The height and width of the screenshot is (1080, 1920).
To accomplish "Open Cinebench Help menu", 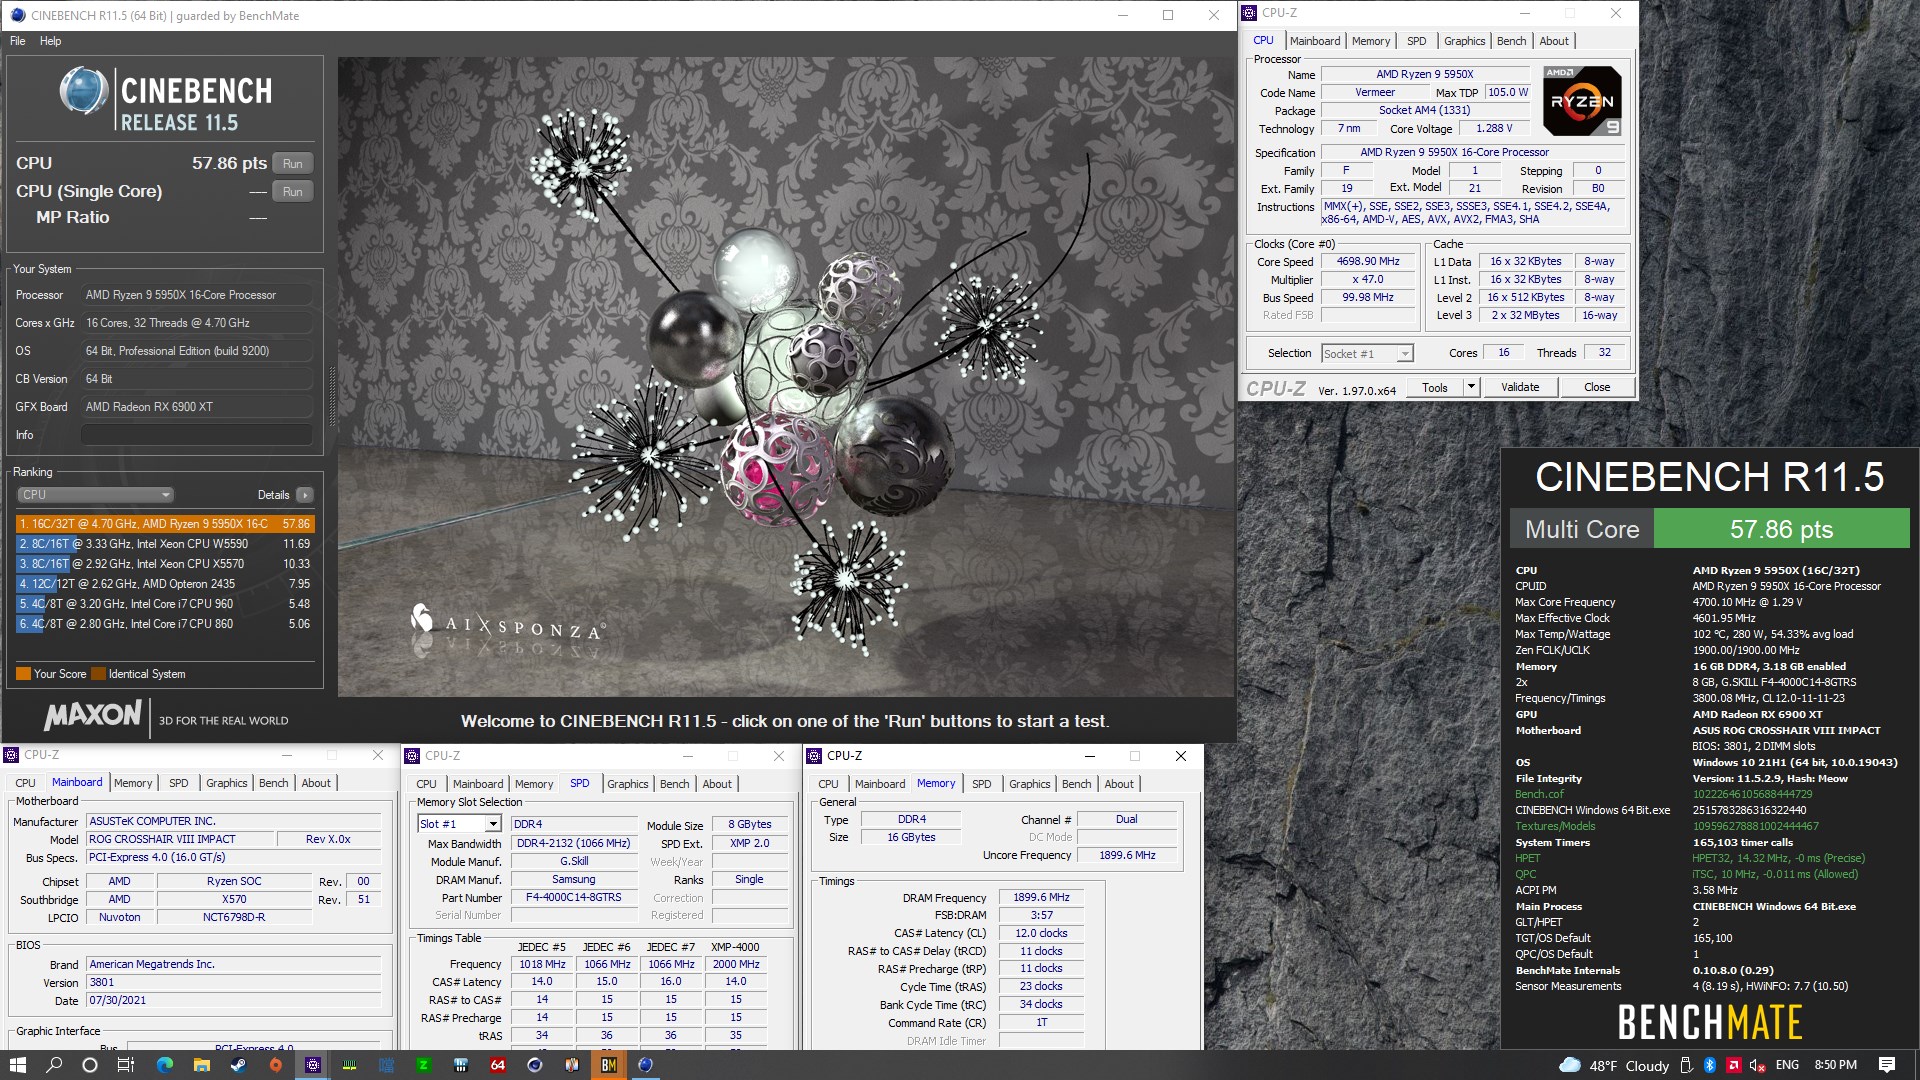I will 51,41.
